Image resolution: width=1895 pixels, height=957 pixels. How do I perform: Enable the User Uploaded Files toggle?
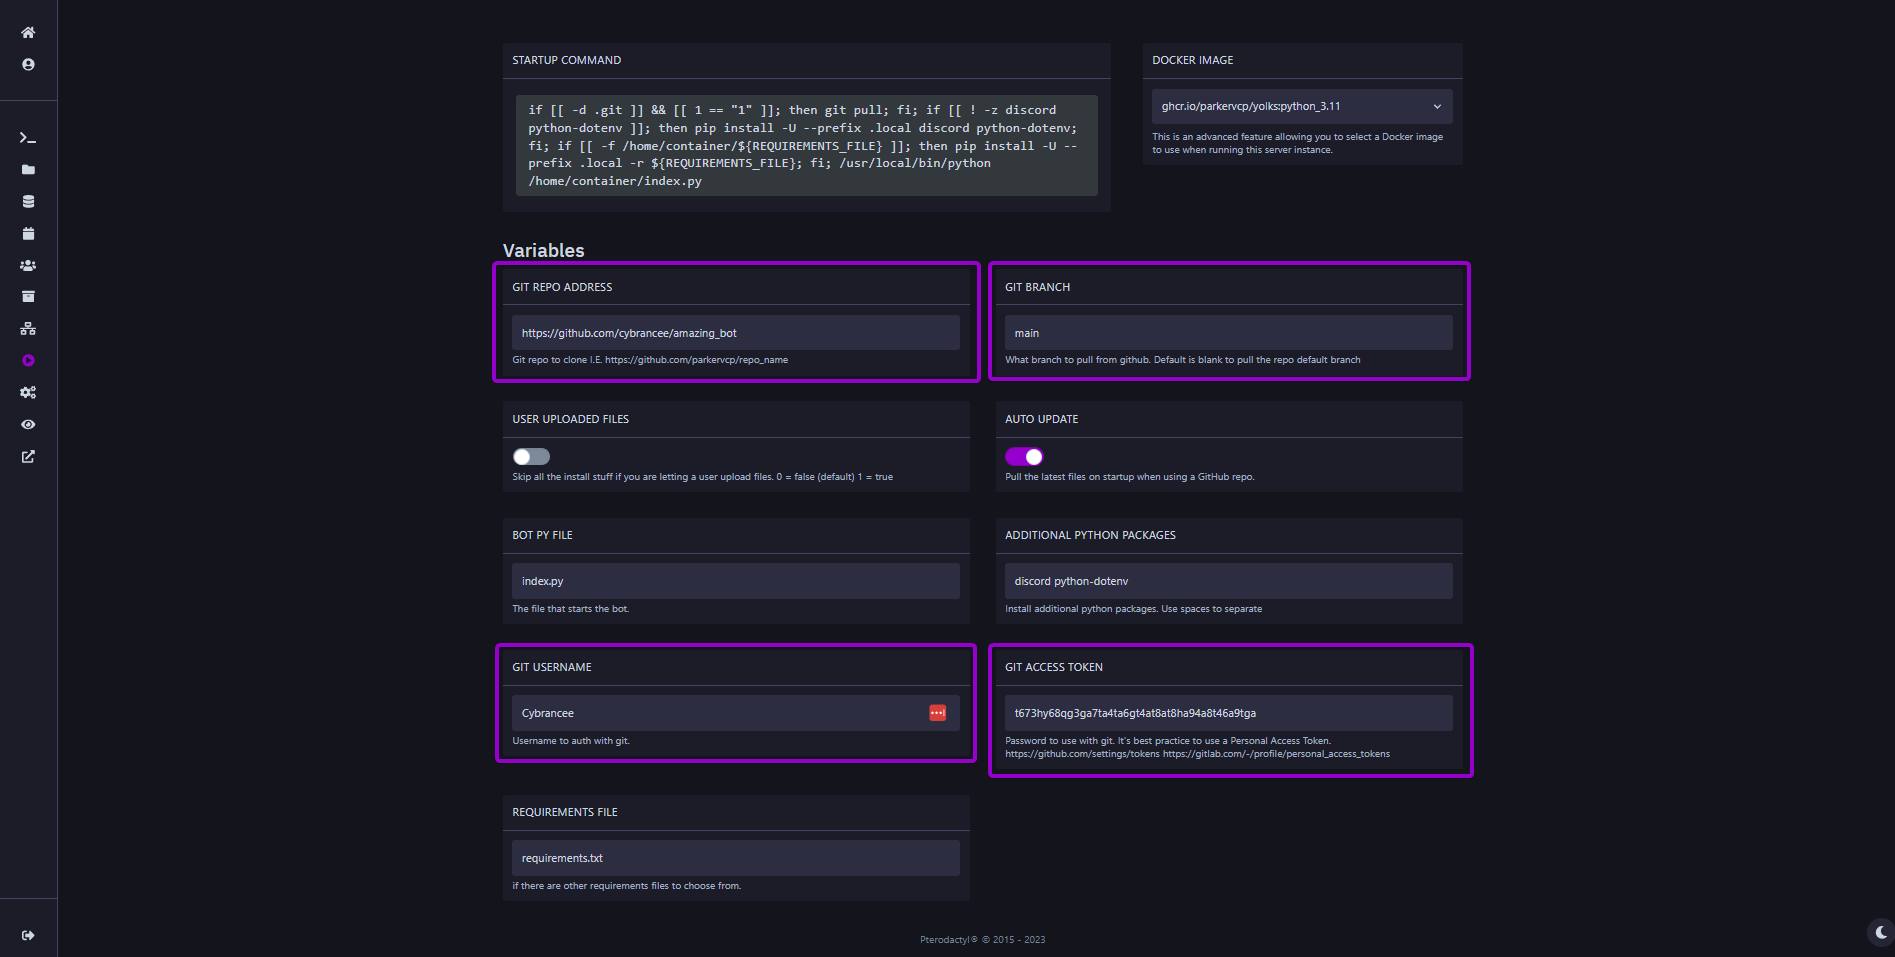(530, 456)
